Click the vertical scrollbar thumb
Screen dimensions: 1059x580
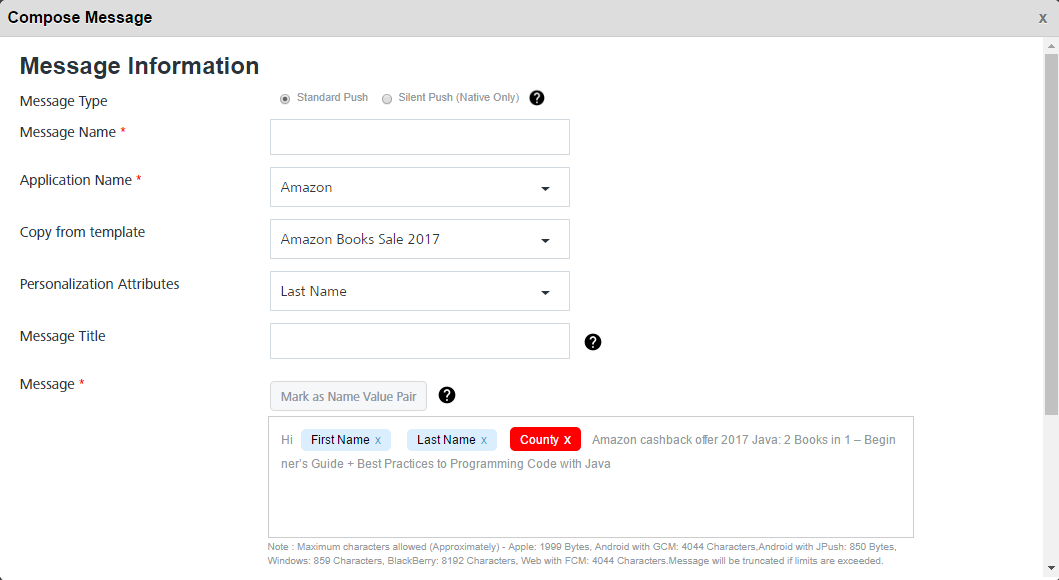[1051, 234]
